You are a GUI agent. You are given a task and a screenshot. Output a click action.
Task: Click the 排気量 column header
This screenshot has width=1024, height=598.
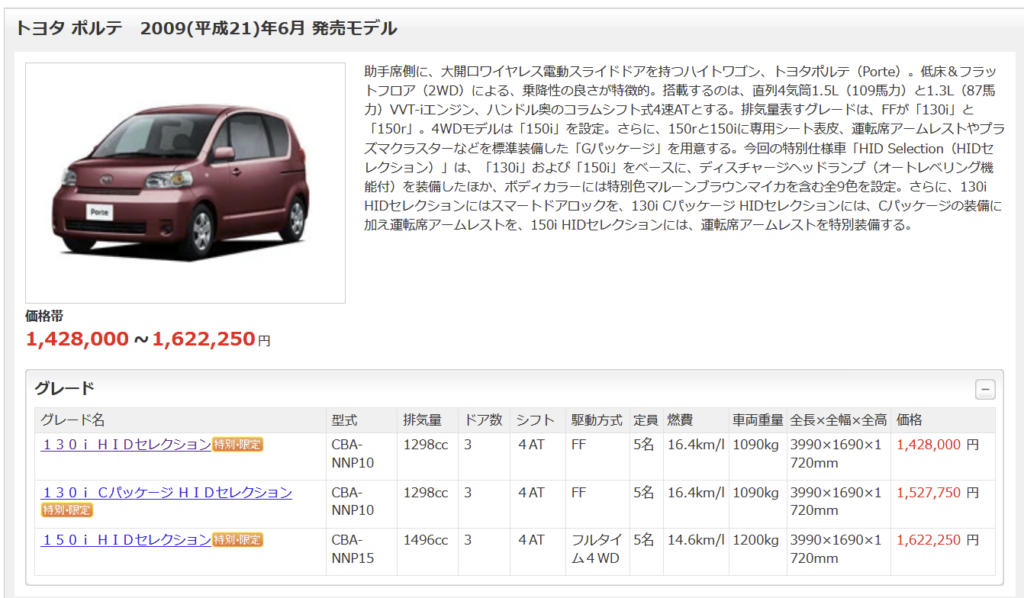[422, 420]
